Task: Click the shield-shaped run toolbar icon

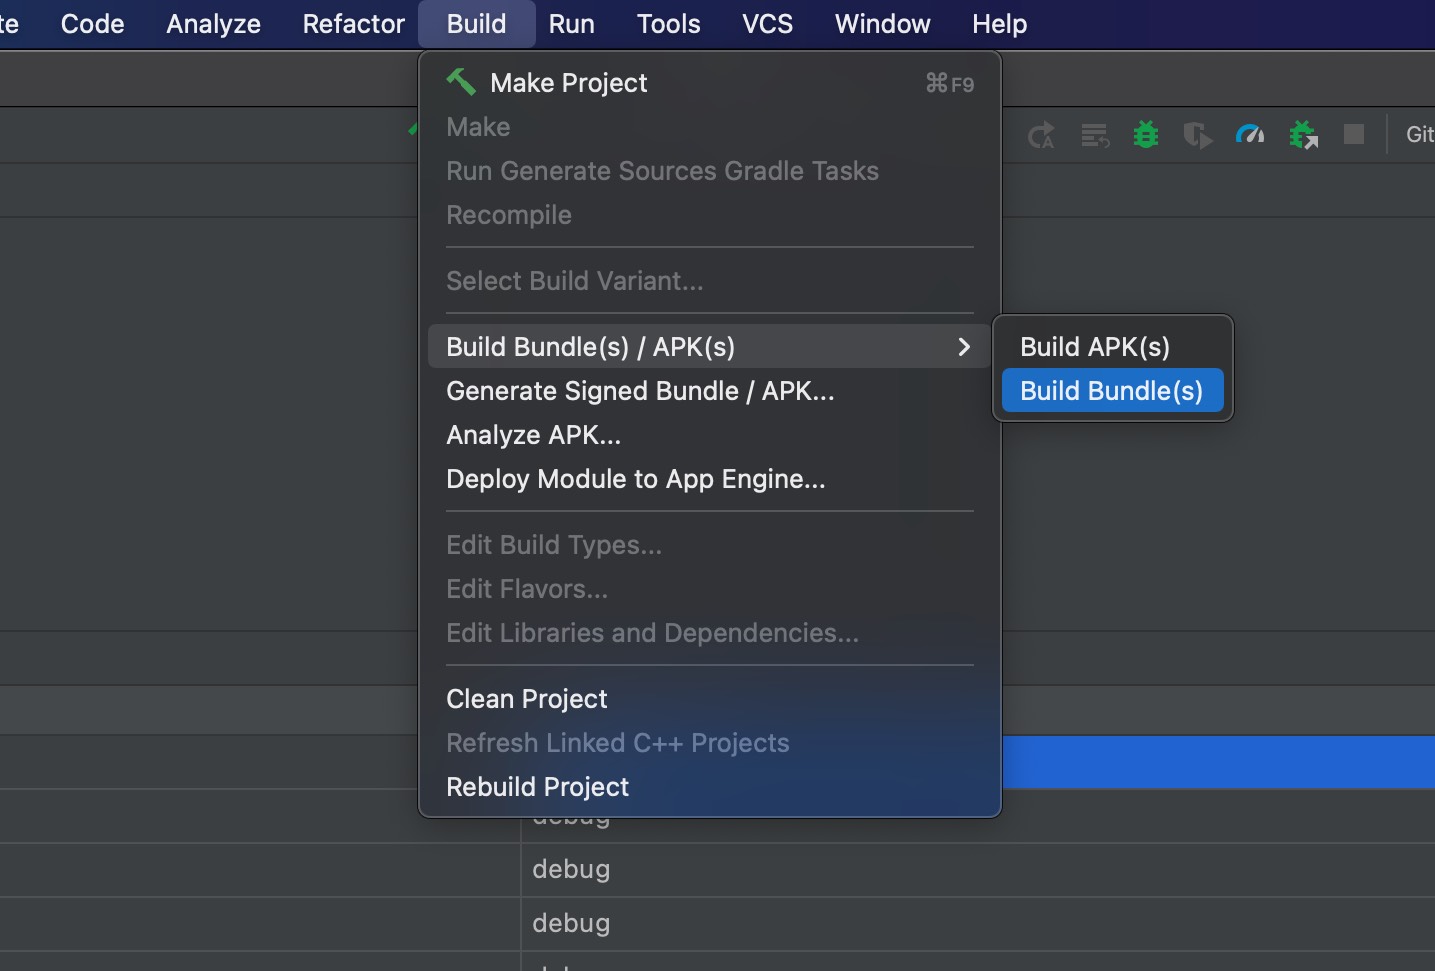Action: coord(1198,135)
